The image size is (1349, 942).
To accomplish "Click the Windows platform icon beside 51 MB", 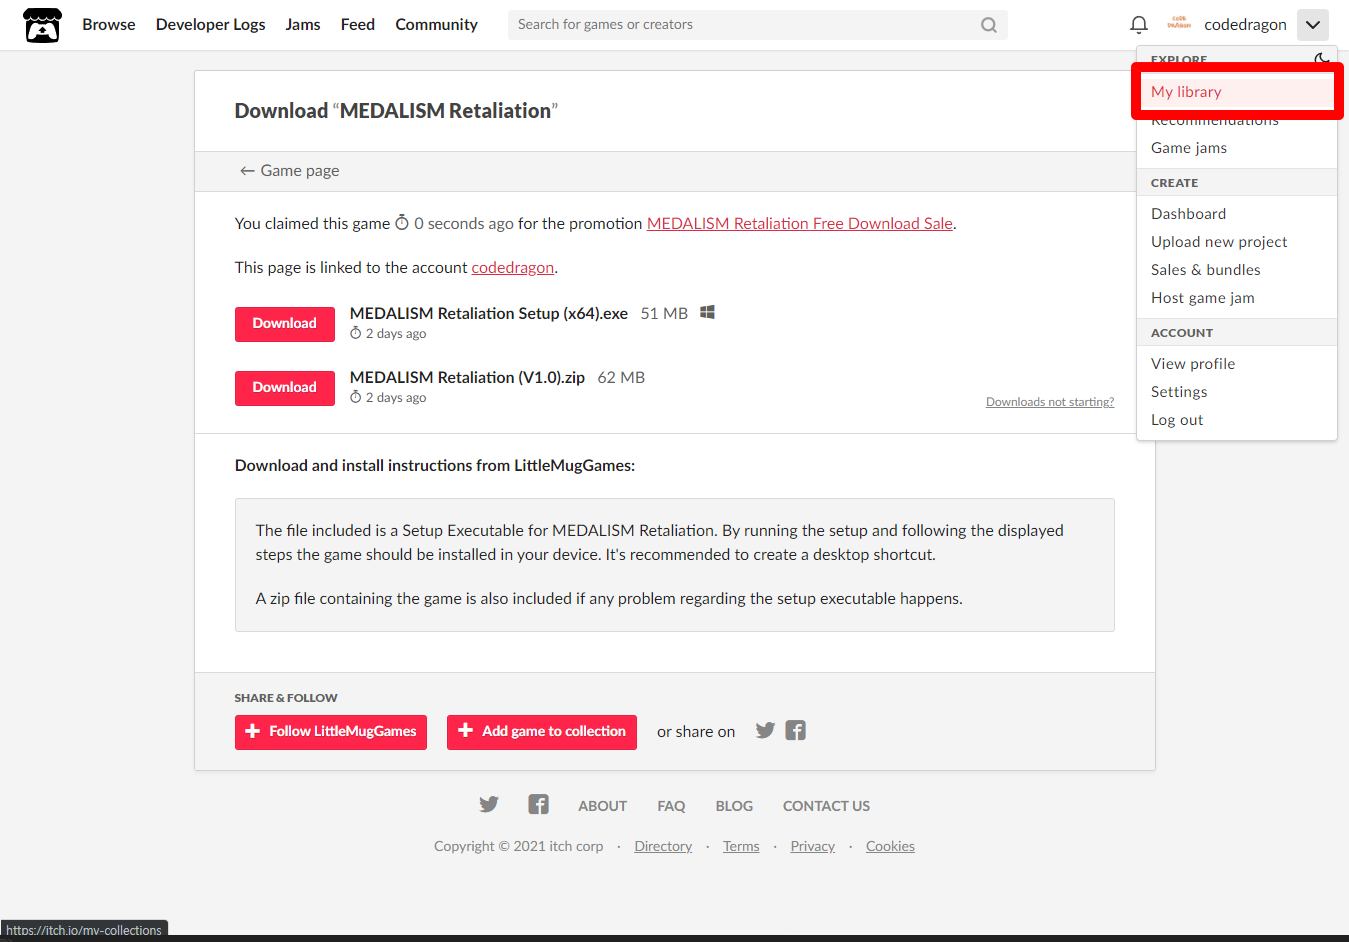I will [707, 312].
